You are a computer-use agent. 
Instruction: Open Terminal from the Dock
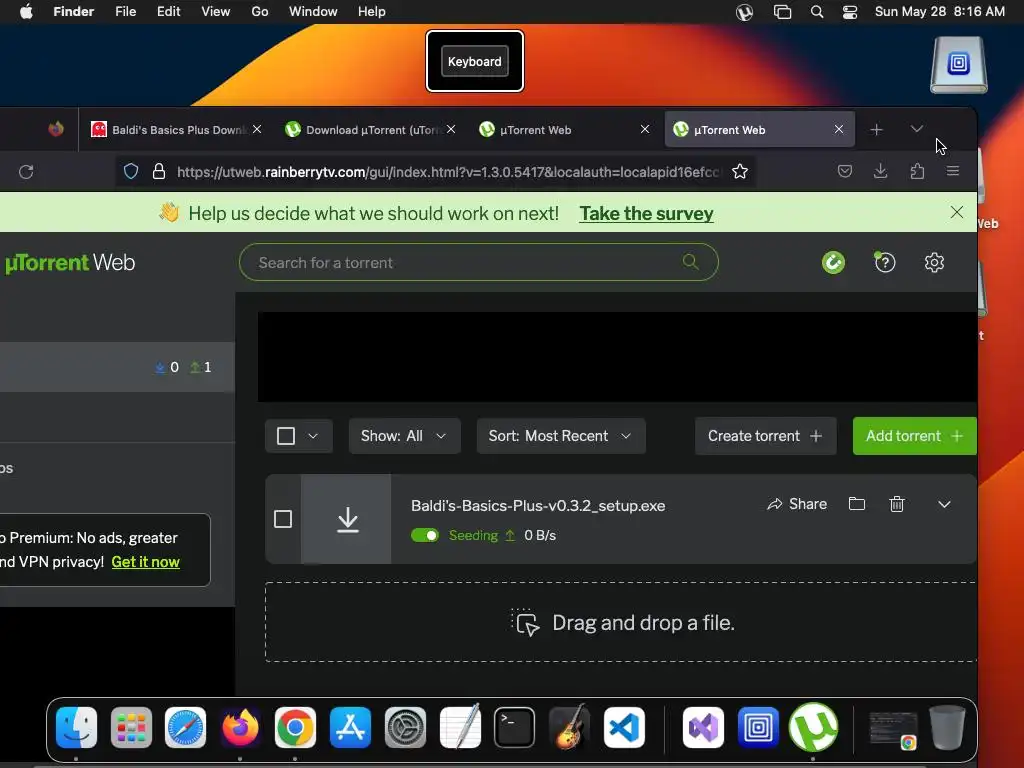pos(515,727)
